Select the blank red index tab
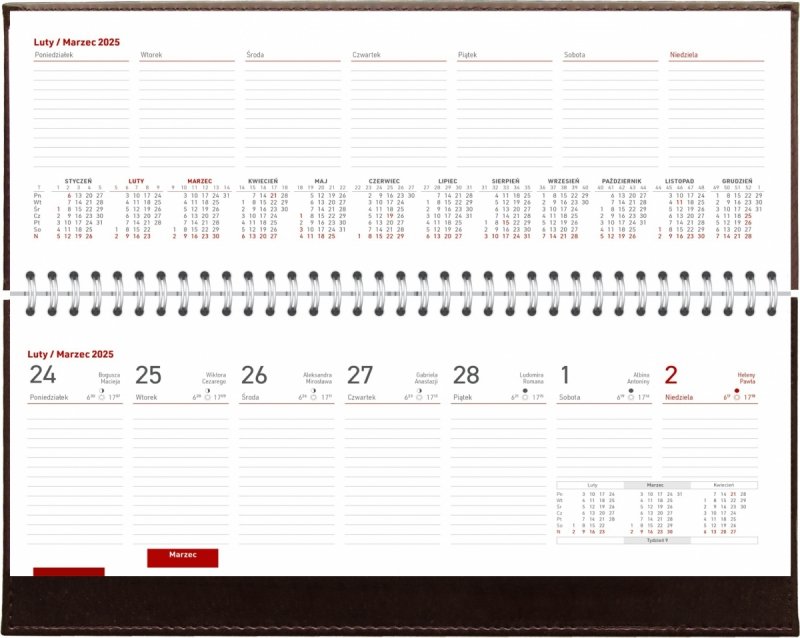The image size is (800, 638). pos(68,571)
